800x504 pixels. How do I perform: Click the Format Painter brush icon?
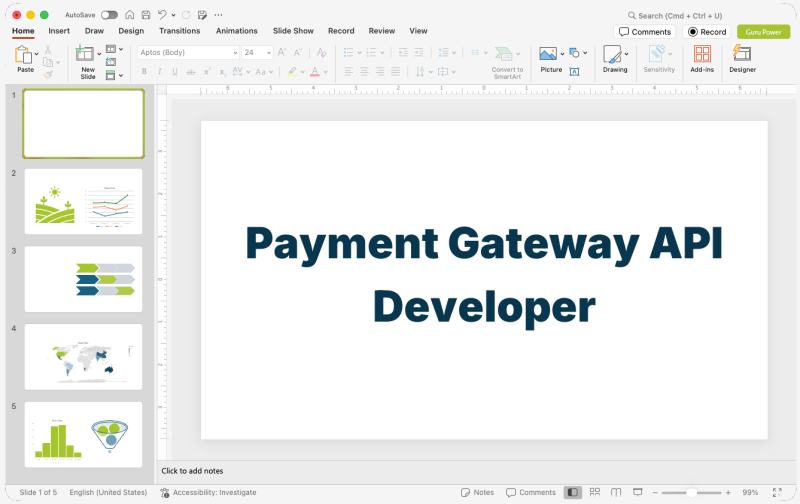[x=48, y=74]
